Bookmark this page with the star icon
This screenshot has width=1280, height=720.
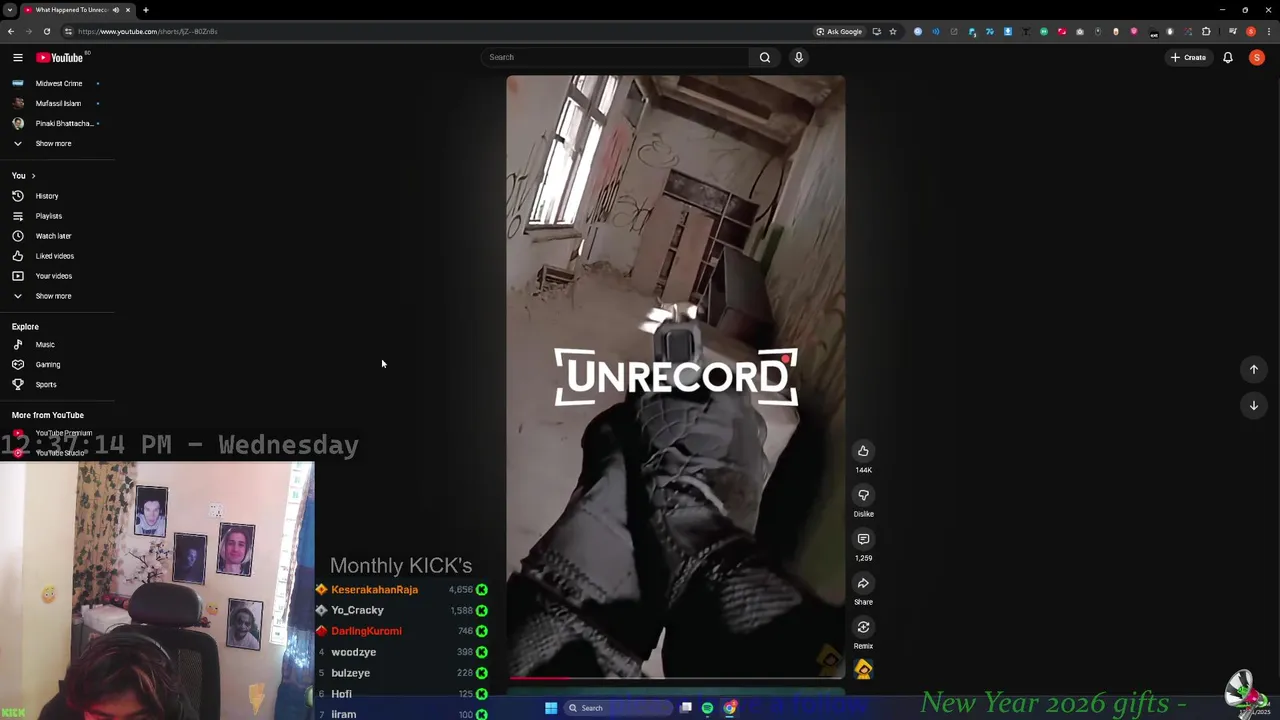point(893,31)
